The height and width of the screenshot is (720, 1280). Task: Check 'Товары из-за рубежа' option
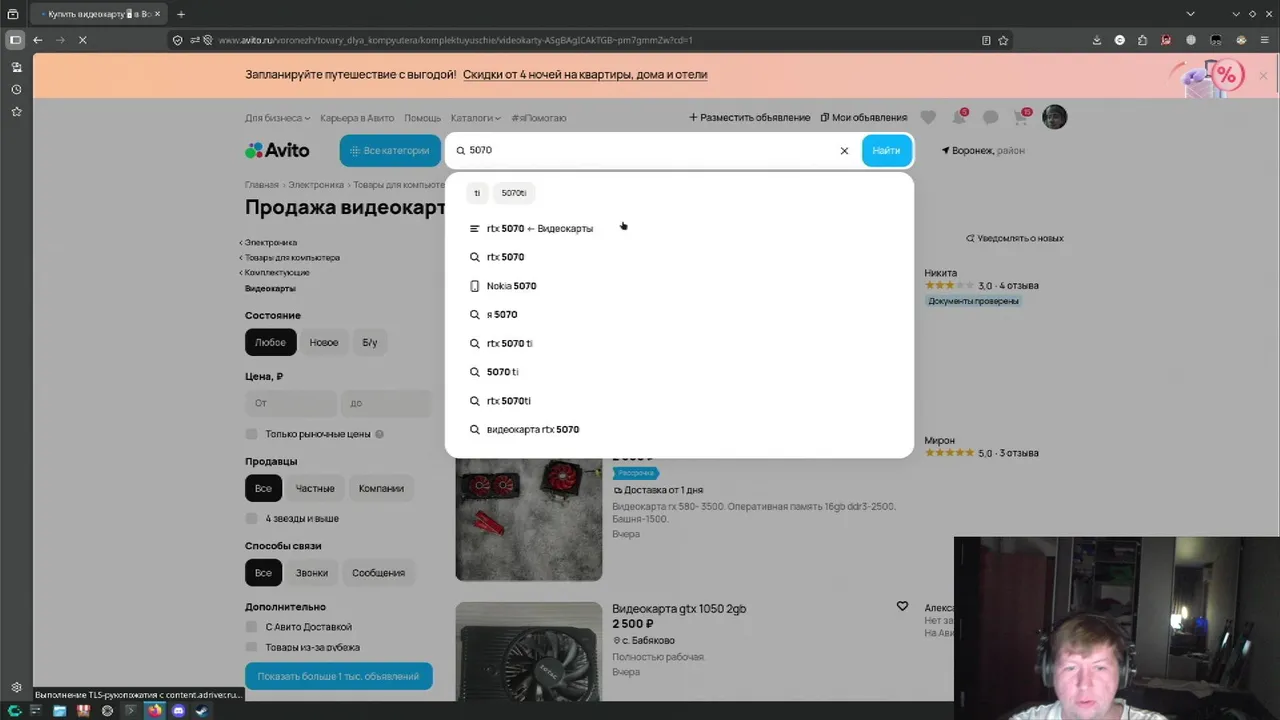click(x=251, y=647)
